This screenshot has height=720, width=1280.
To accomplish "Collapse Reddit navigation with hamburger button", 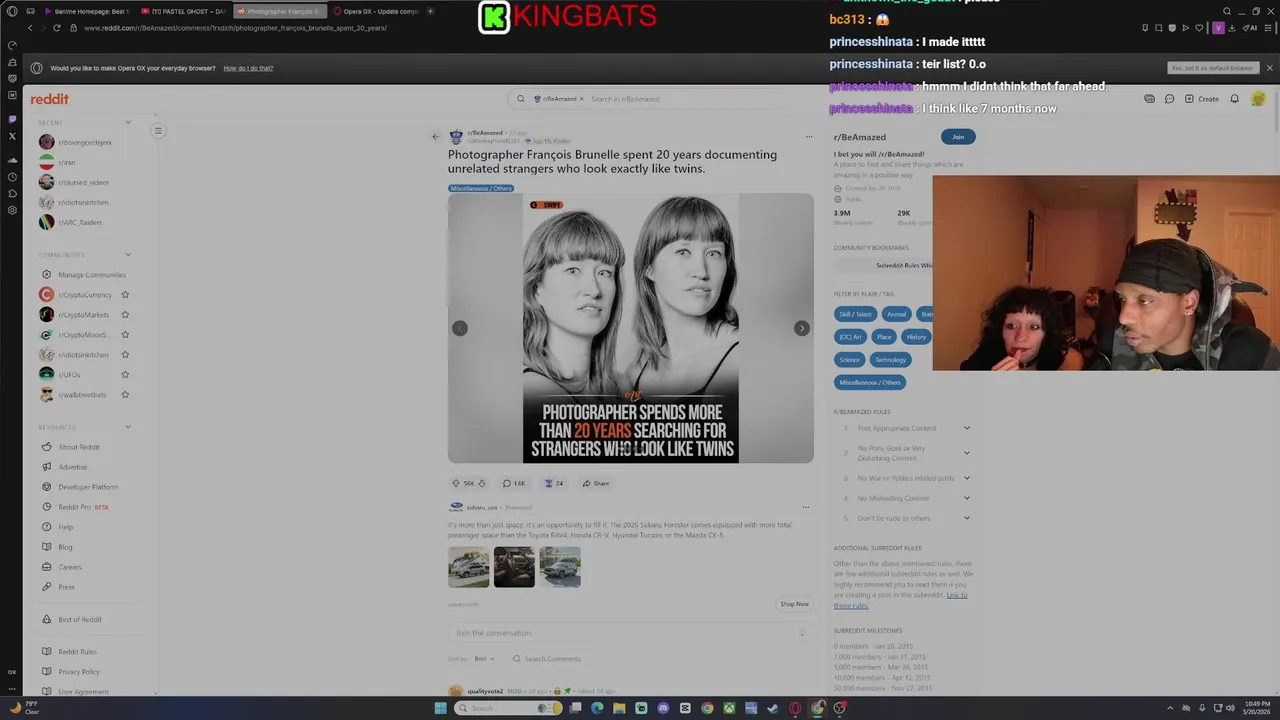I will pyautogui.click(x=158, y=131).
